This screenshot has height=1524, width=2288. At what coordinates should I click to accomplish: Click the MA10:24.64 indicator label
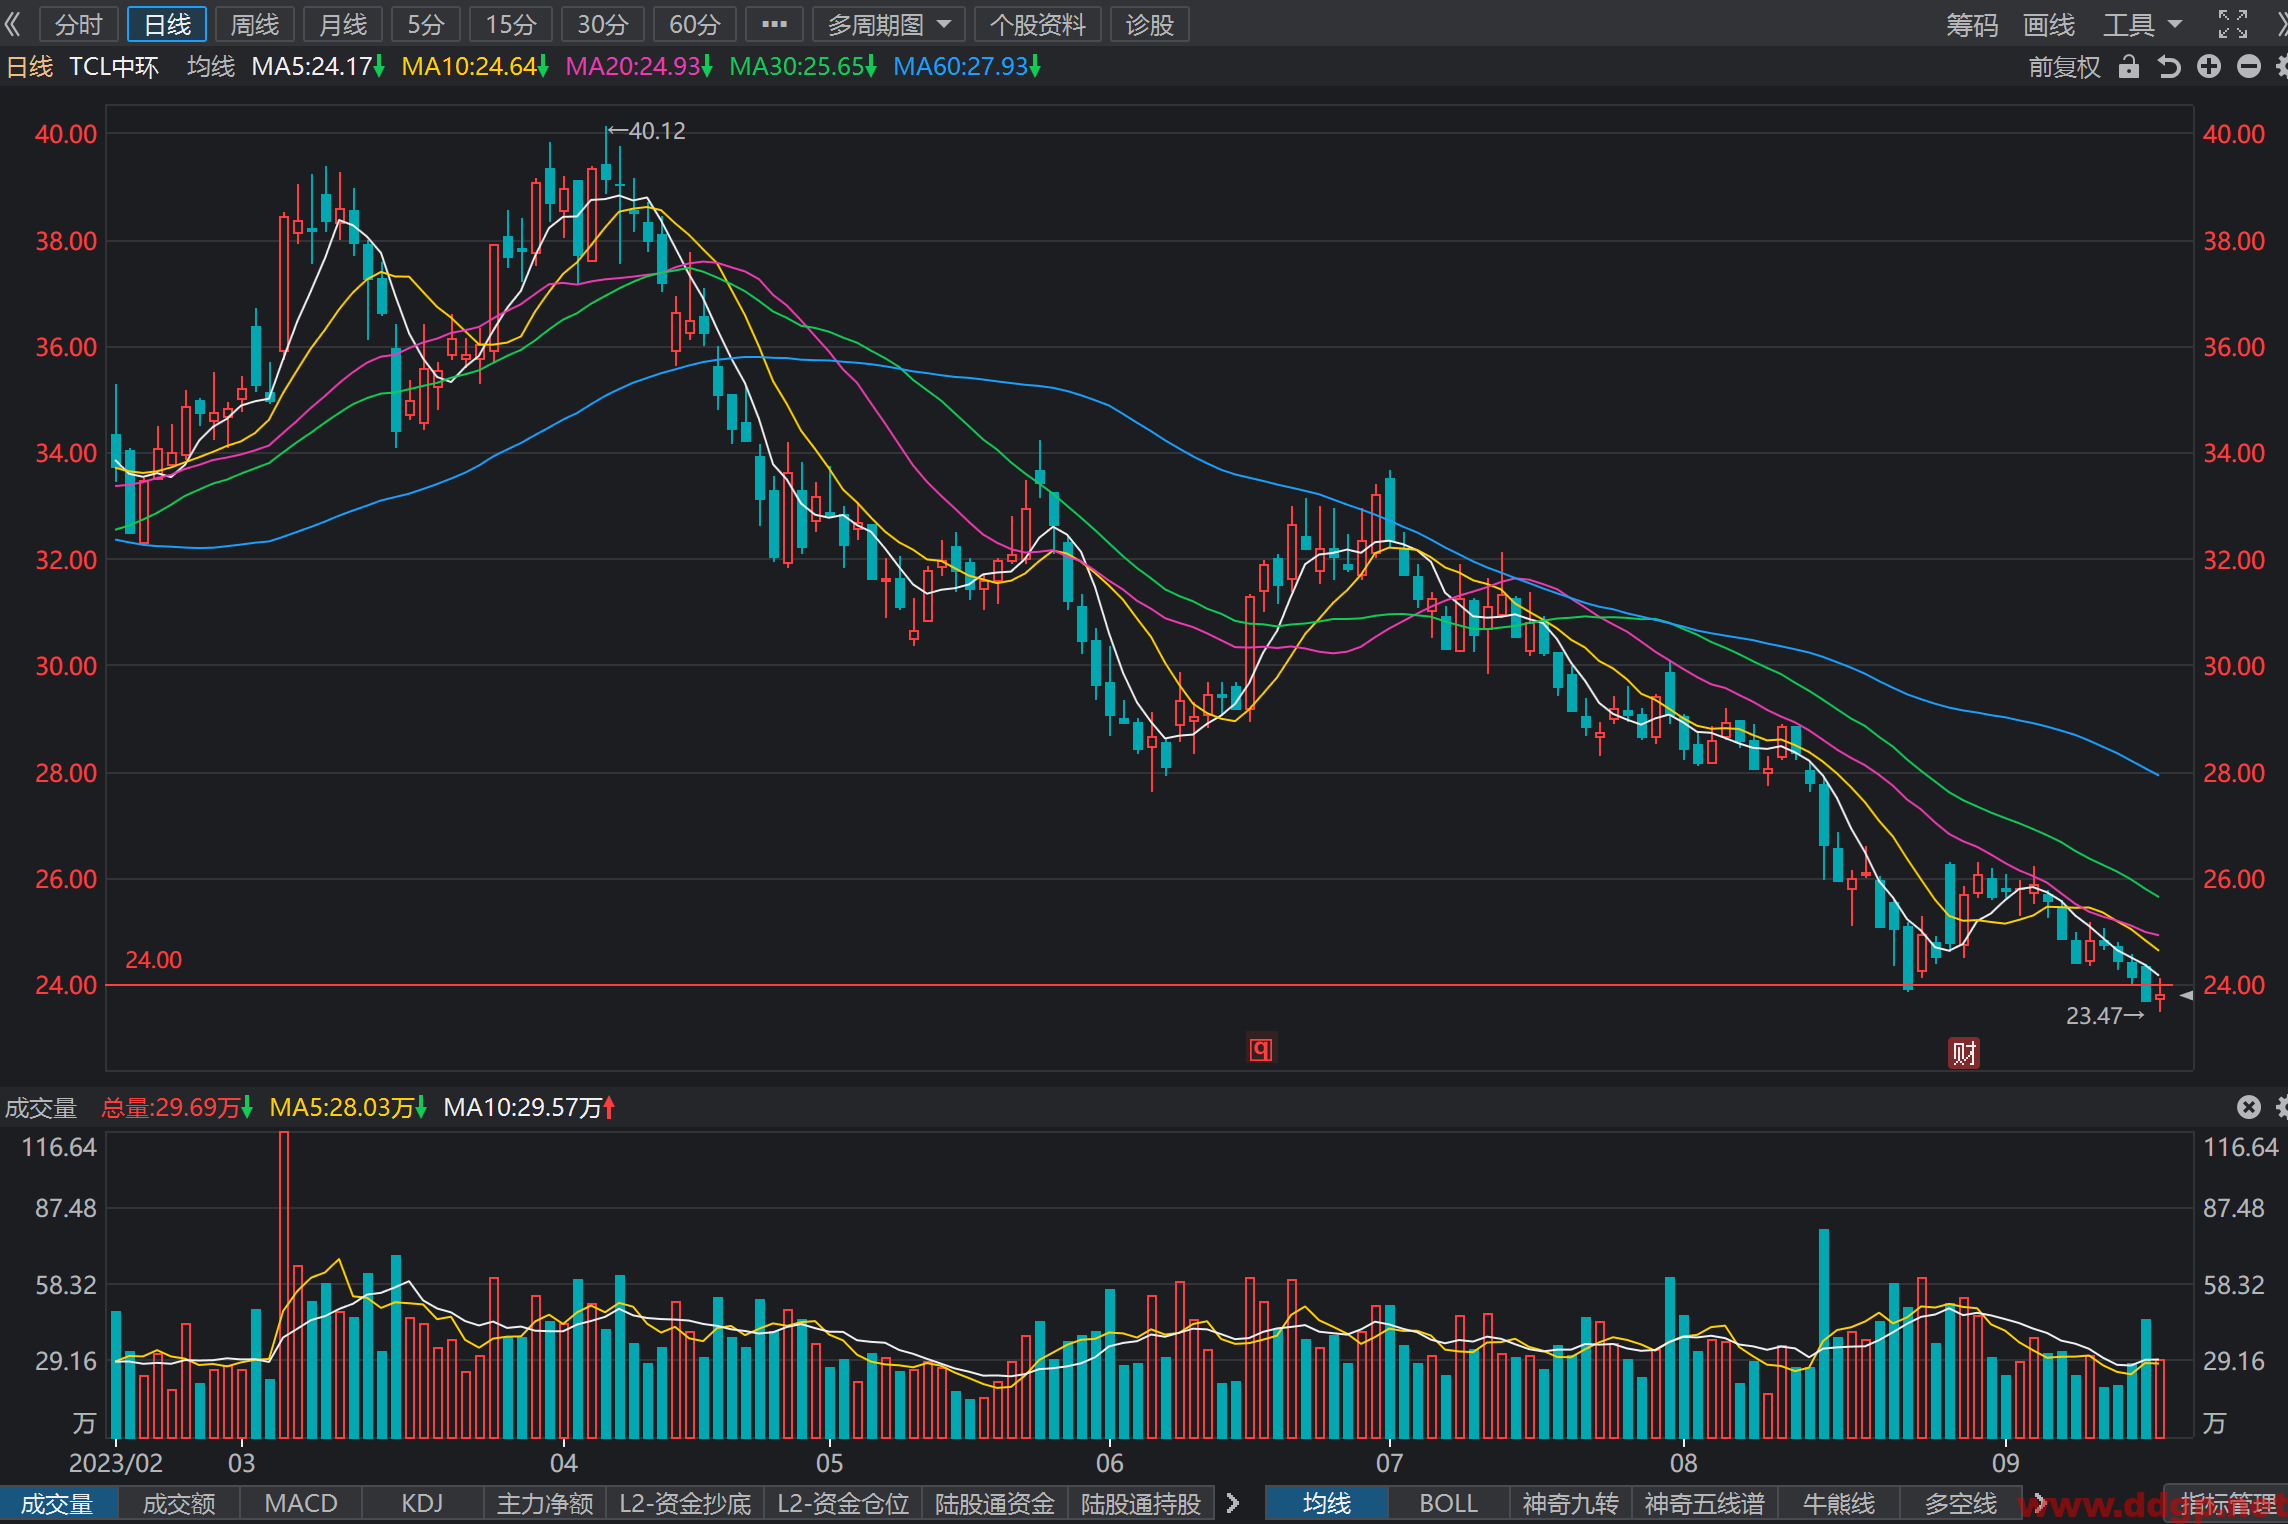tap(474, 67)
